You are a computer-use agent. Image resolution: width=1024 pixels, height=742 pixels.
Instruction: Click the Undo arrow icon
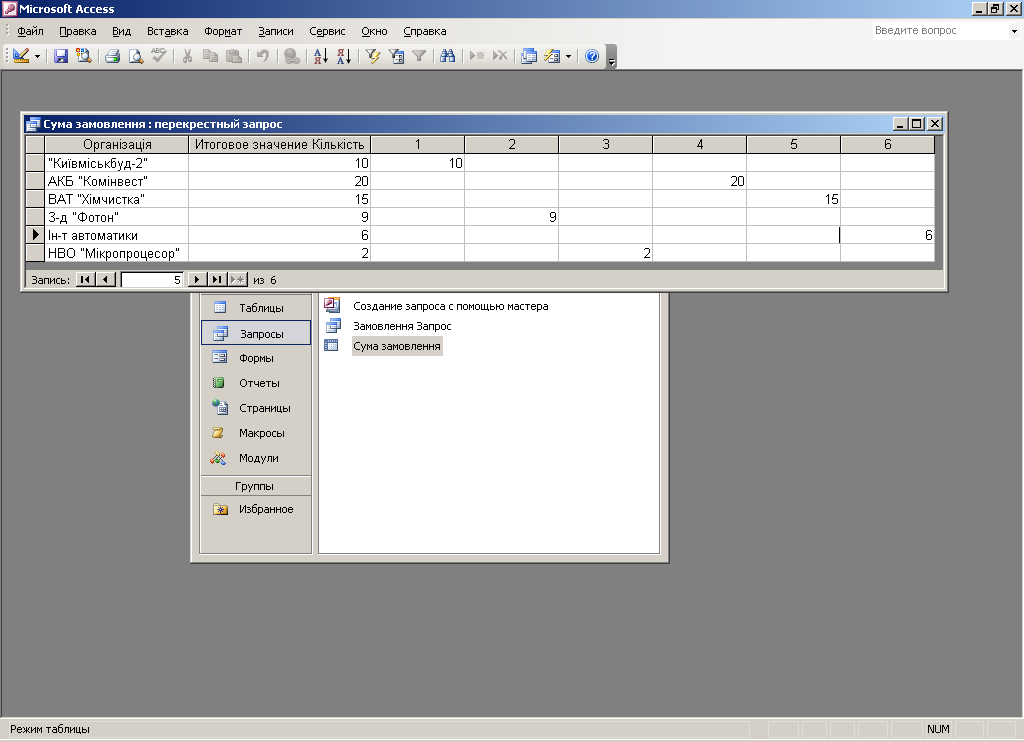point(263,56)
